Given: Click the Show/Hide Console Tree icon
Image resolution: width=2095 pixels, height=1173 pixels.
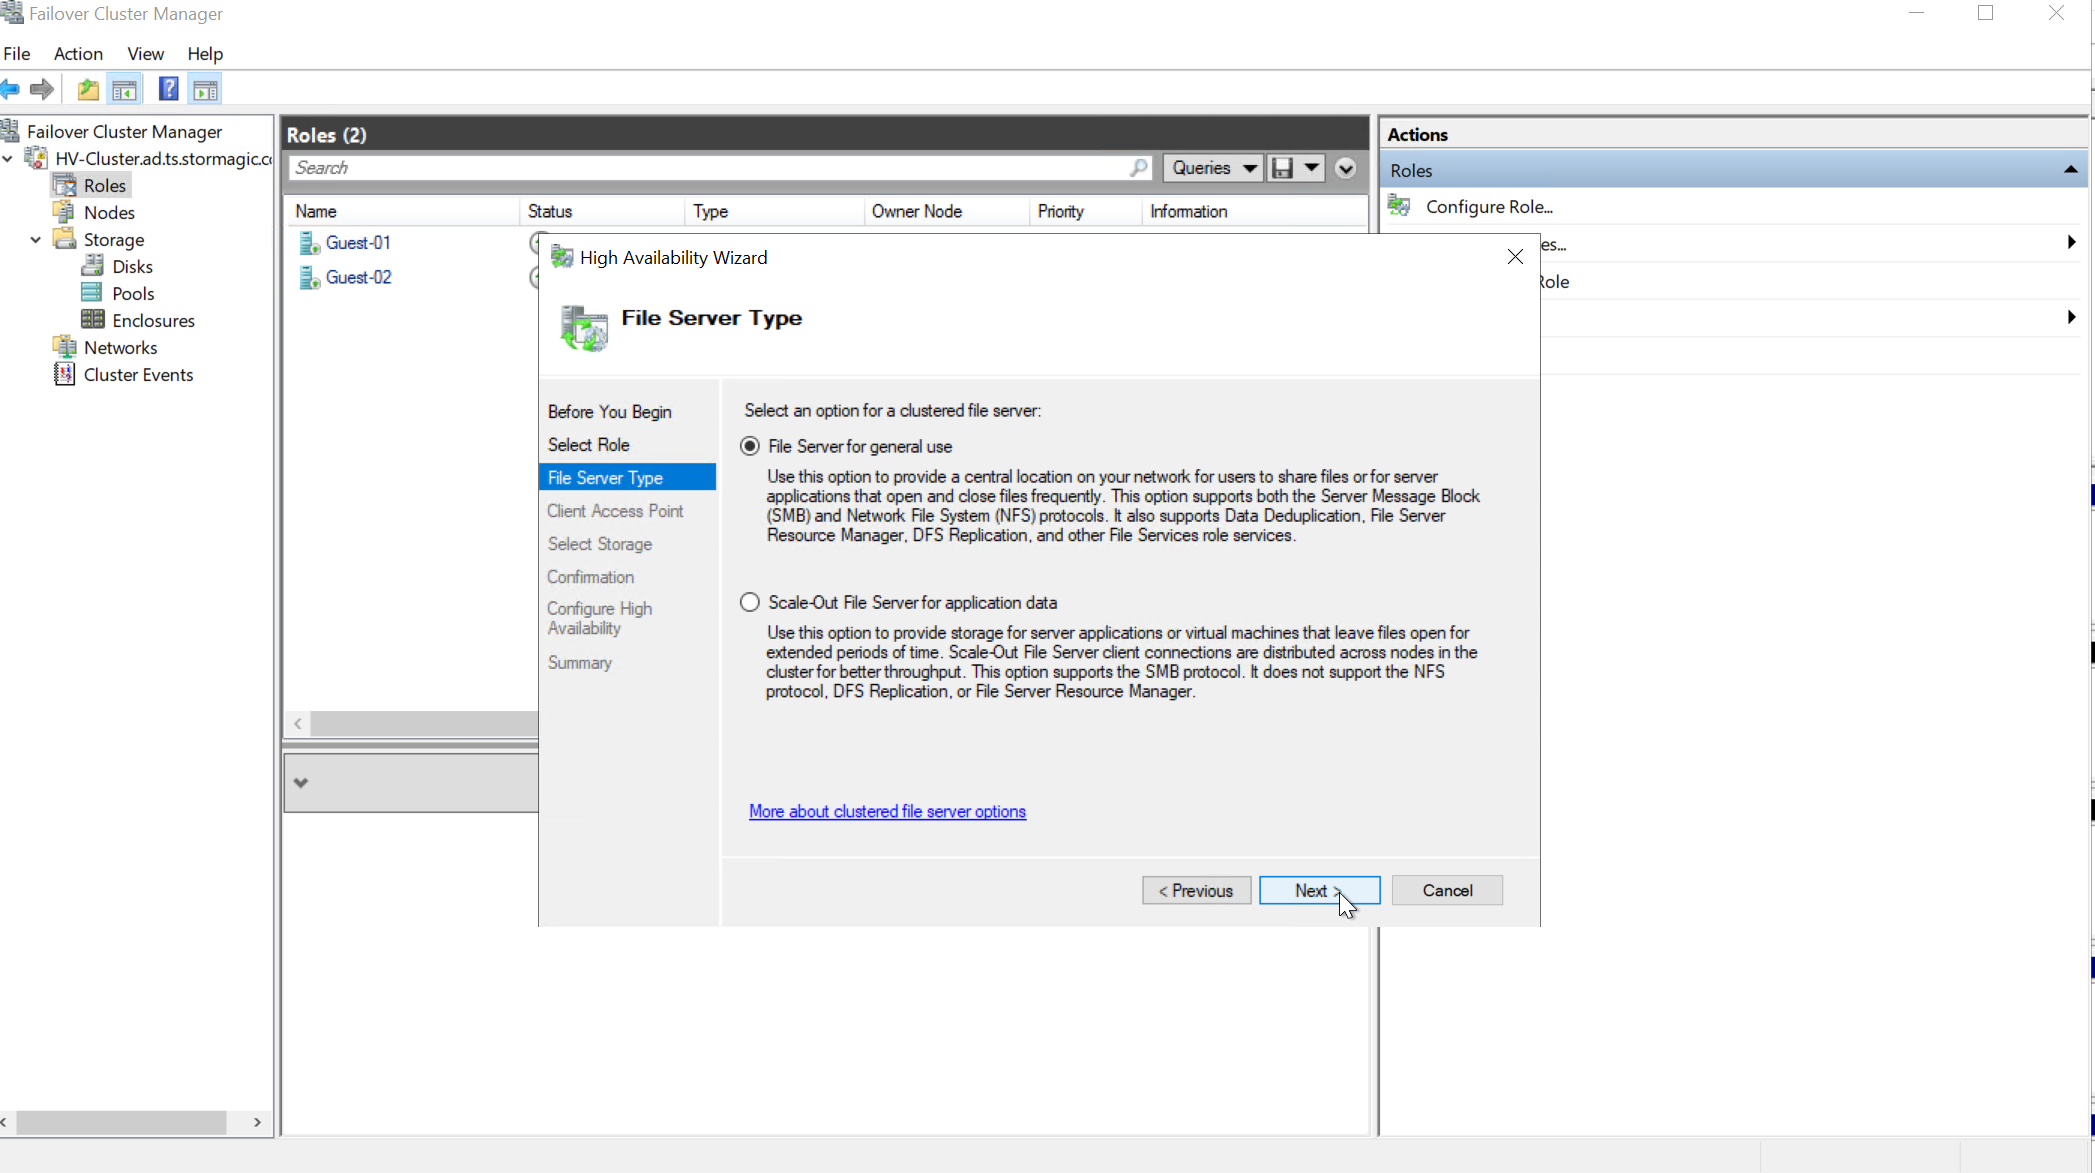Looking at the screenshot, I should point(125,90).
